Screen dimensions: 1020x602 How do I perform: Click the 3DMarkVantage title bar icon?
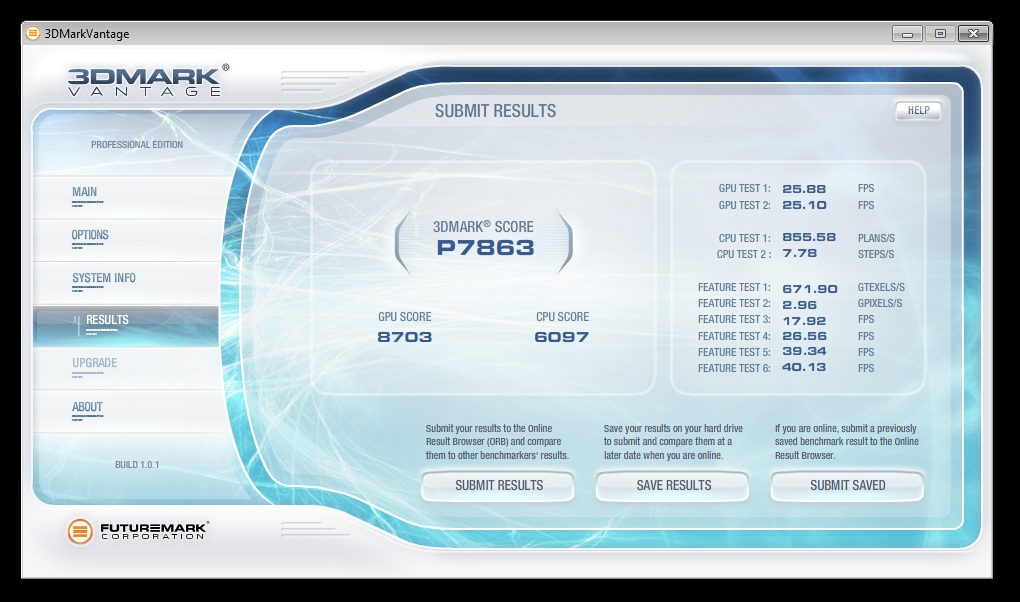tap(33, 33)
